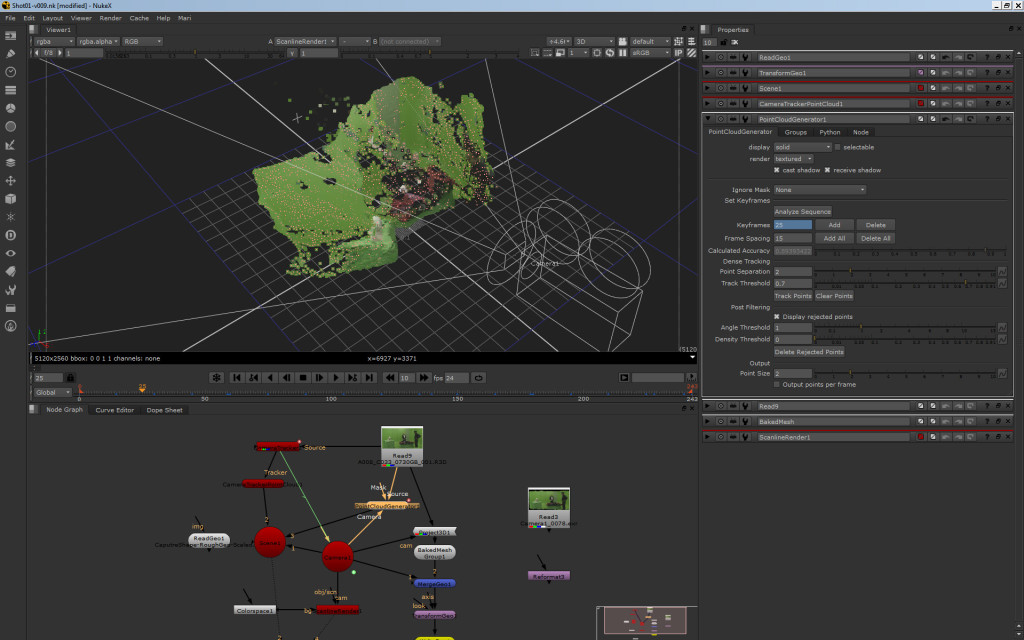The height and width of the screenshot is (640, 1024).
Task: Click the stop playback button
Action: 302,377
